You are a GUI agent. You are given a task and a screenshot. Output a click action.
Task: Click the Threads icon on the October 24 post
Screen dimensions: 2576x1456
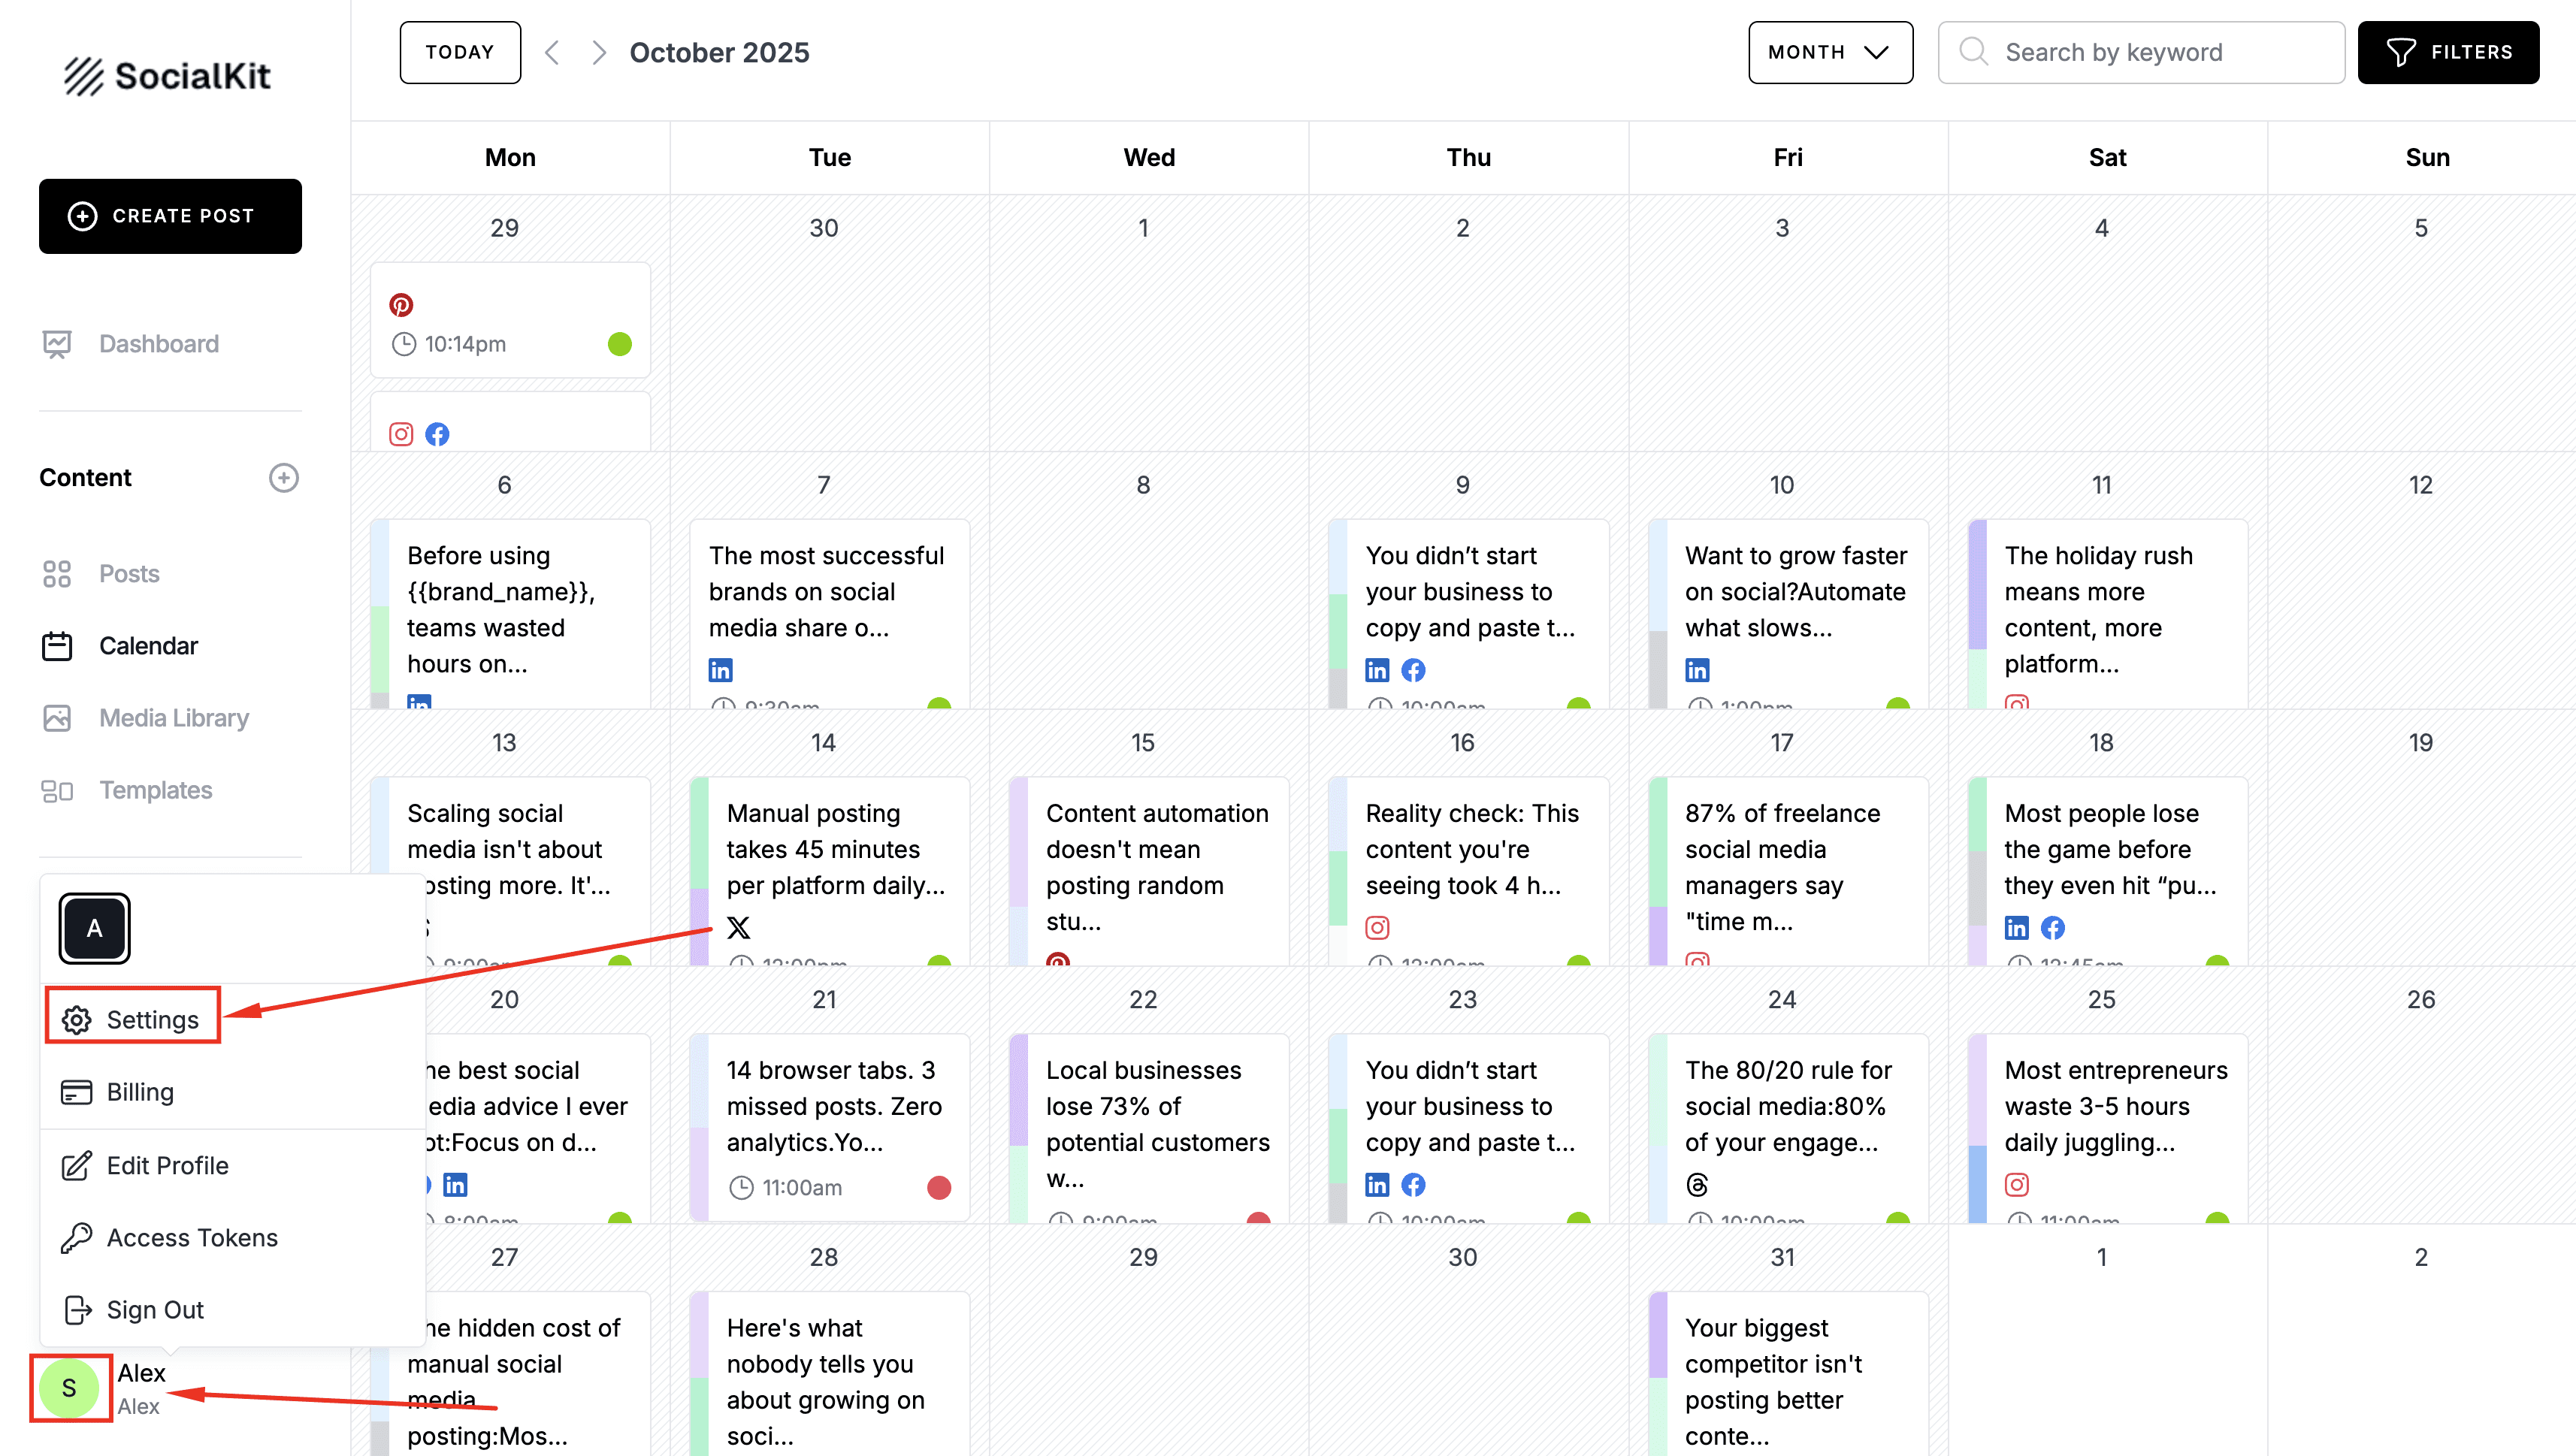click(x=1697, y=1185)
